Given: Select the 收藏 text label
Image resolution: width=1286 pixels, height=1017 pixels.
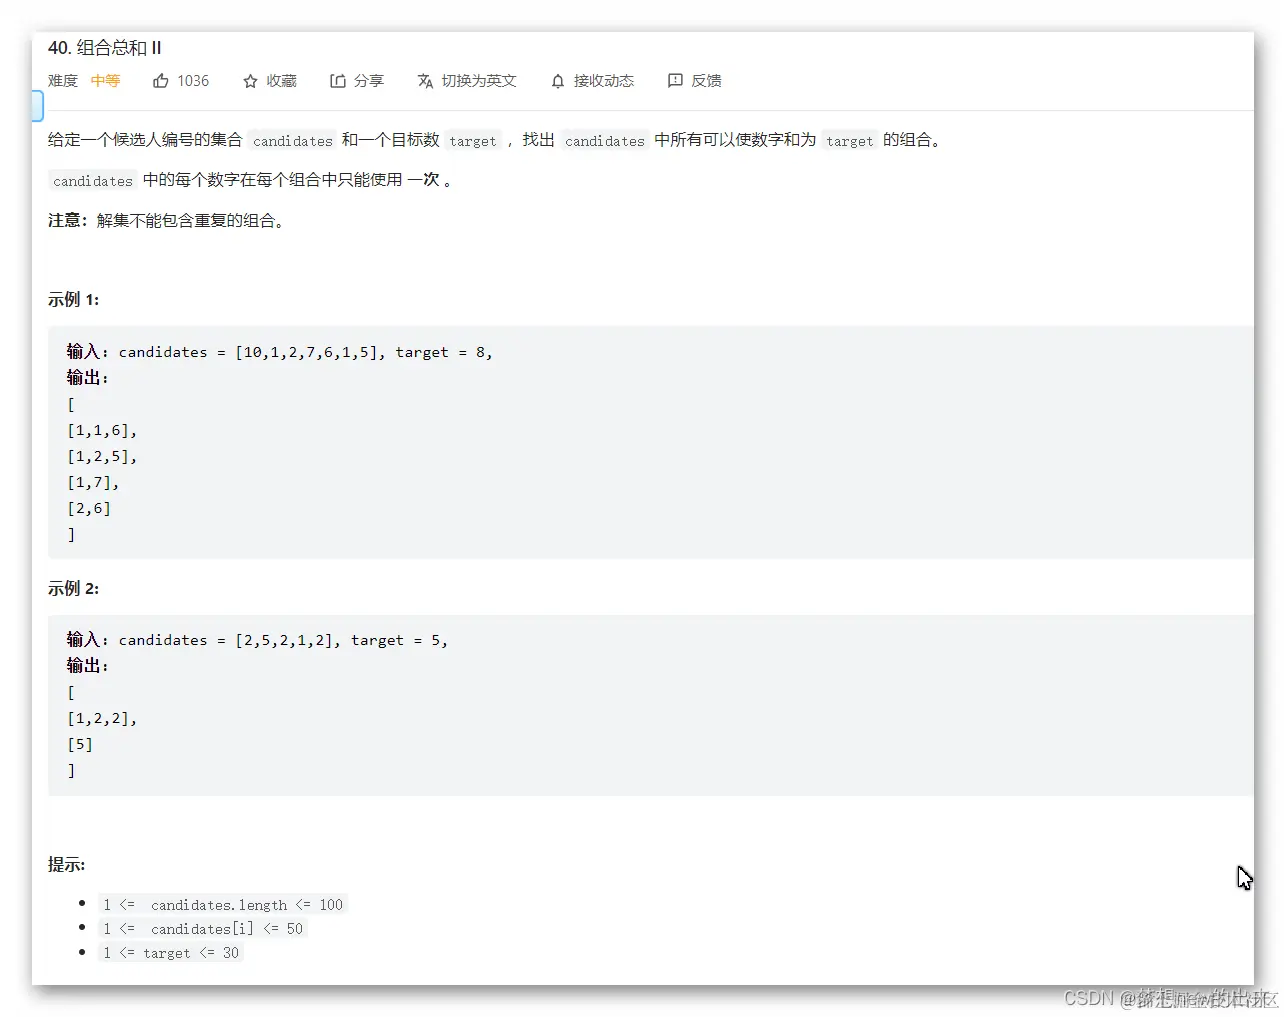Looking at the screenshot, I should (x=281, y=80).
